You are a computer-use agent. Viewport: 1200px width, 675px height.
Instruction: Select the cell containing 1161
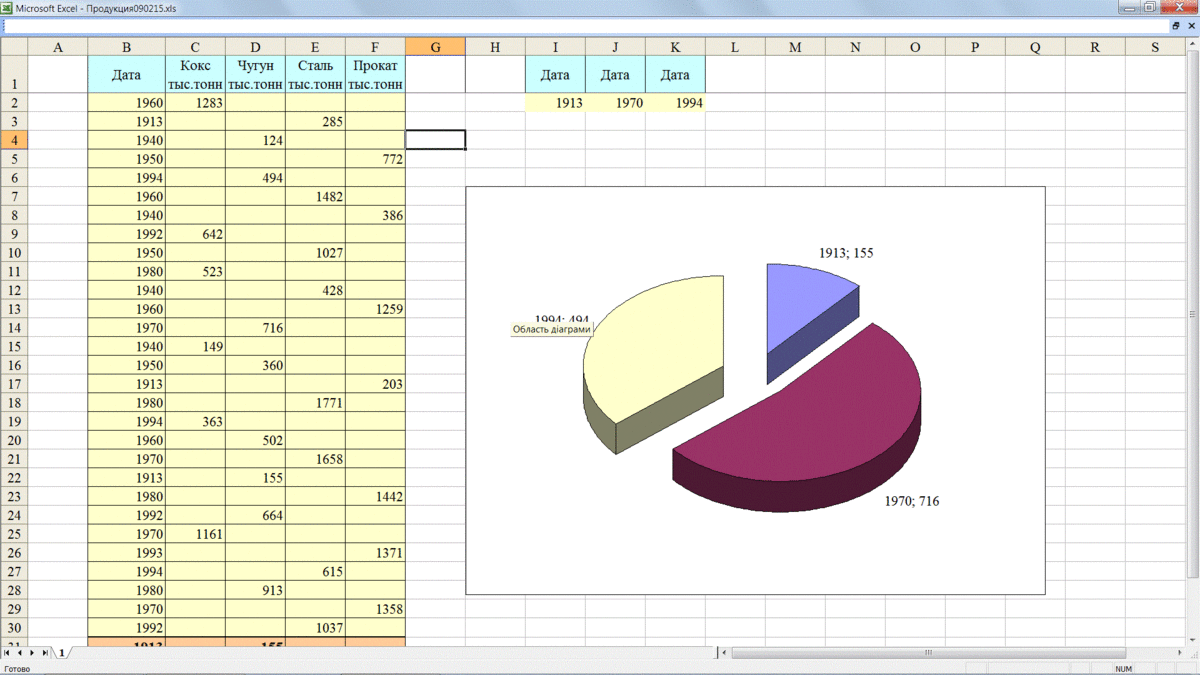point(195,534)
